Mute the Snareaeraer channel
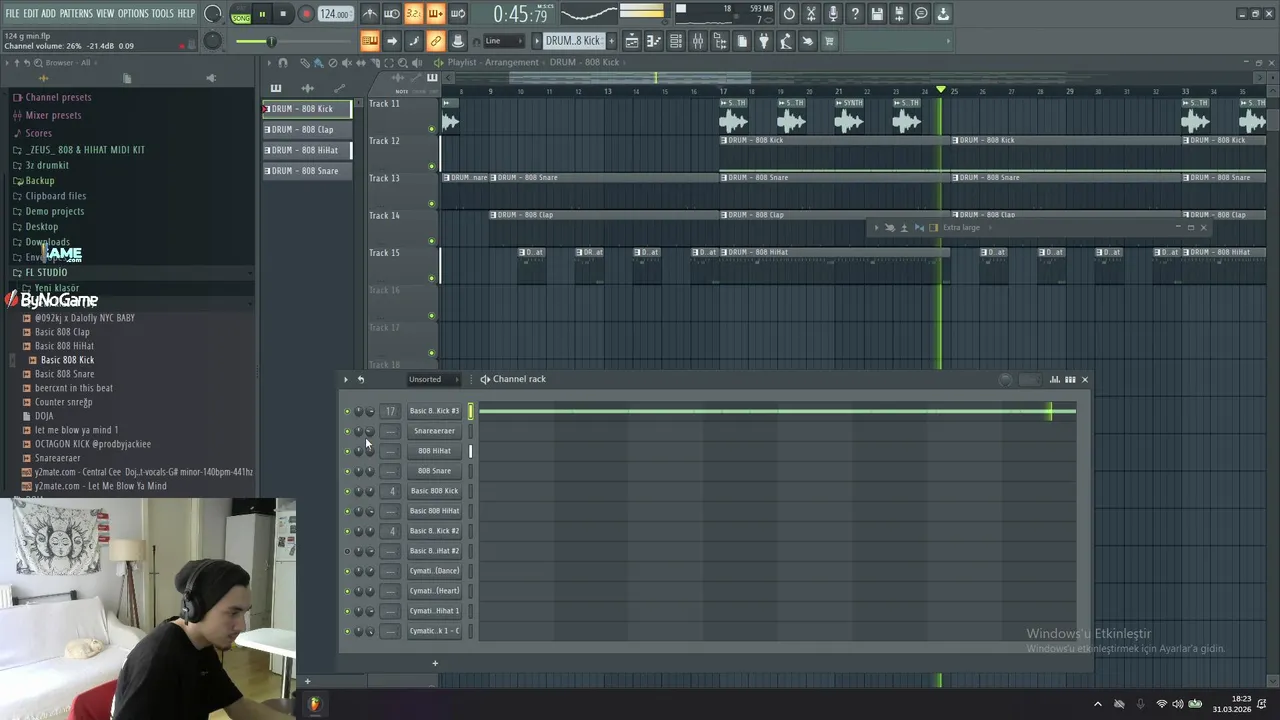This screenshot has width=1280, height=720. pos(347,431)
